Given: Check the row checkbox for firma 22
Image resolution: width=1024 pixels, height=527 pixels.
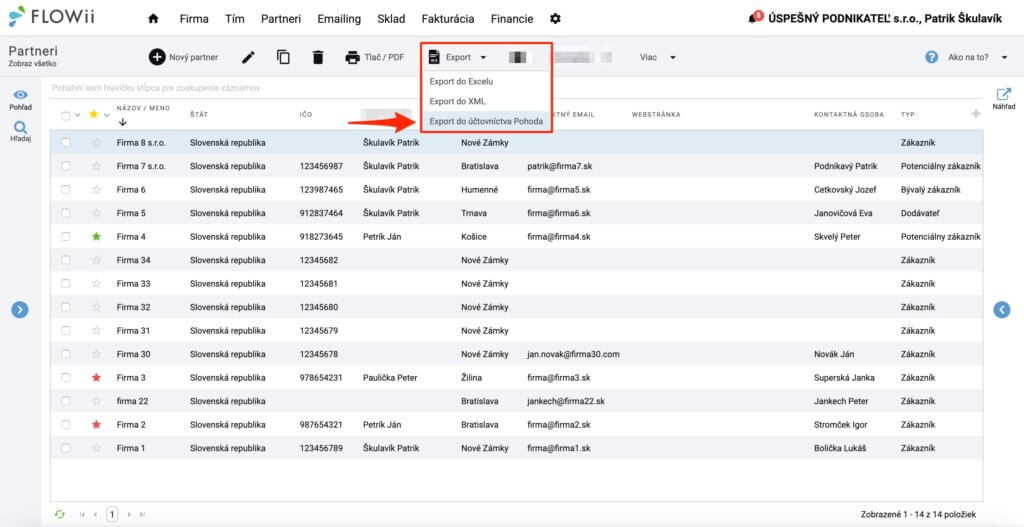Looking at the screenshot, I should click(x=65, y=401).
